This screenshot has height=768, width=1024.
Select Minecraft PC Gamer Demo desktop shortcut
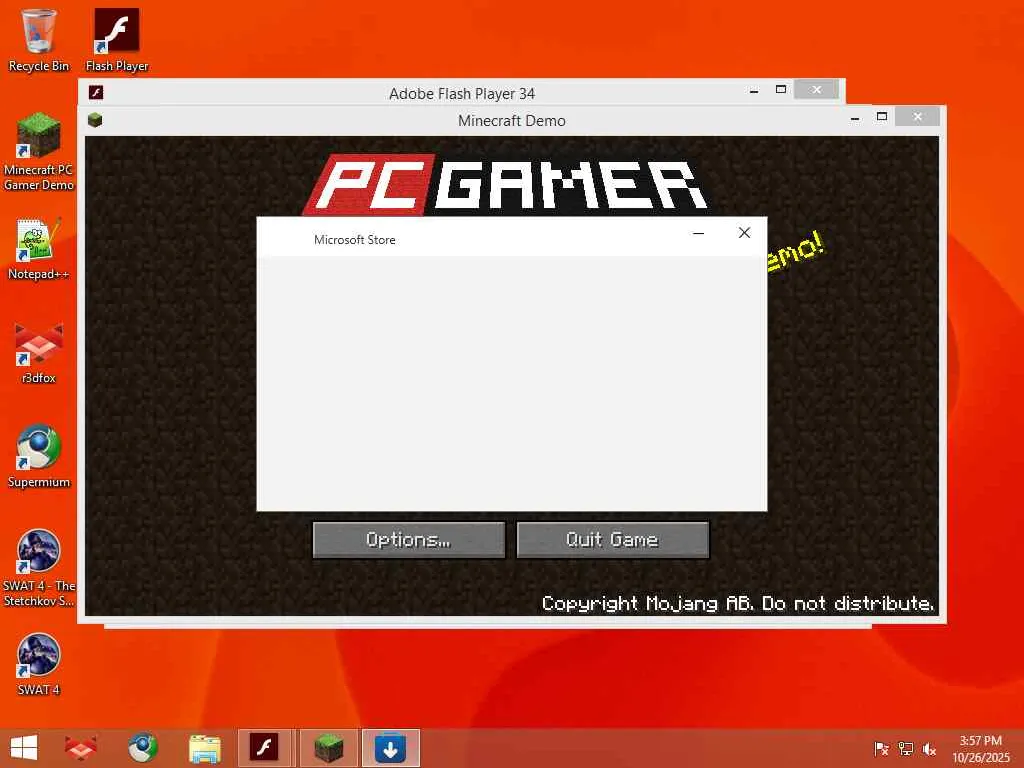click(39, 152)
